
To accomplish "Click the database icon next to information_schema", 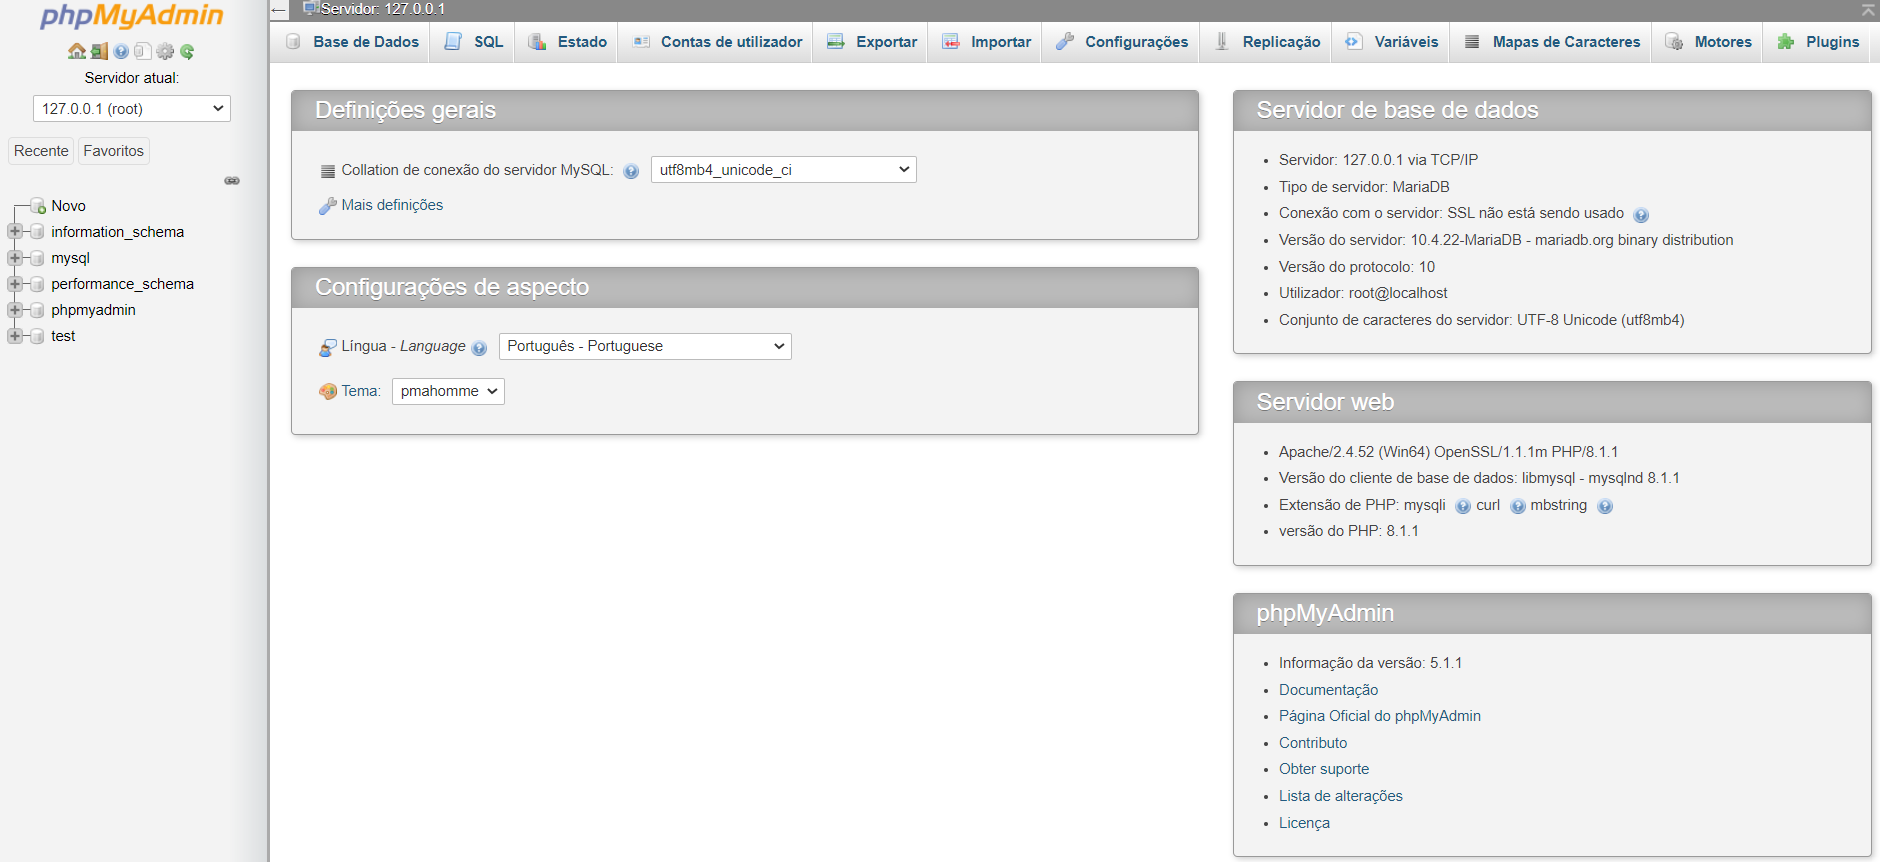I will pyautogui.click(x=37, y=232).
